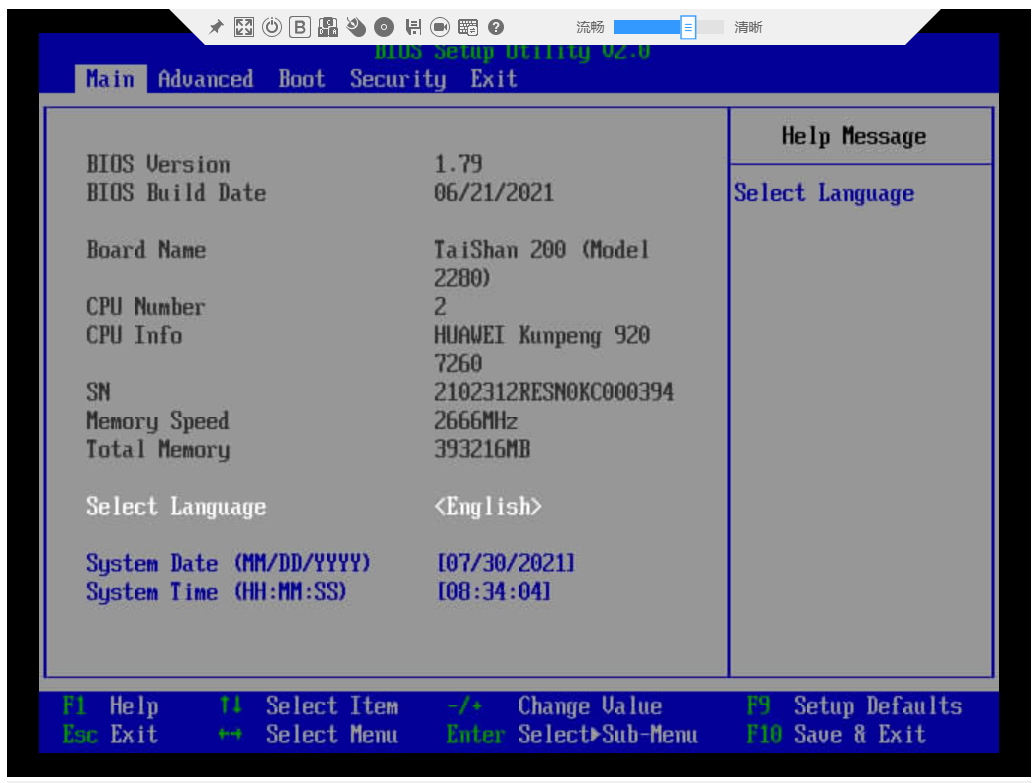Image resolution: width=1034 pixels, height=783 pixels.
Task: Click the date field [07/30/2021]
Action: coord(506,563)
